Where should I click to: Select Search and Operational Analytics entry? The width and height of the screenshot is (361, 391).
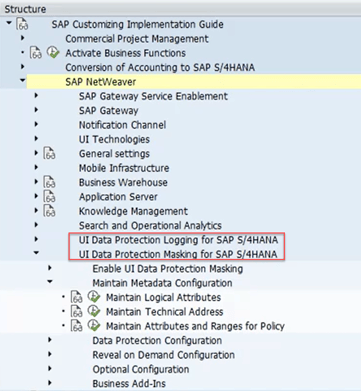pos(150,225)
